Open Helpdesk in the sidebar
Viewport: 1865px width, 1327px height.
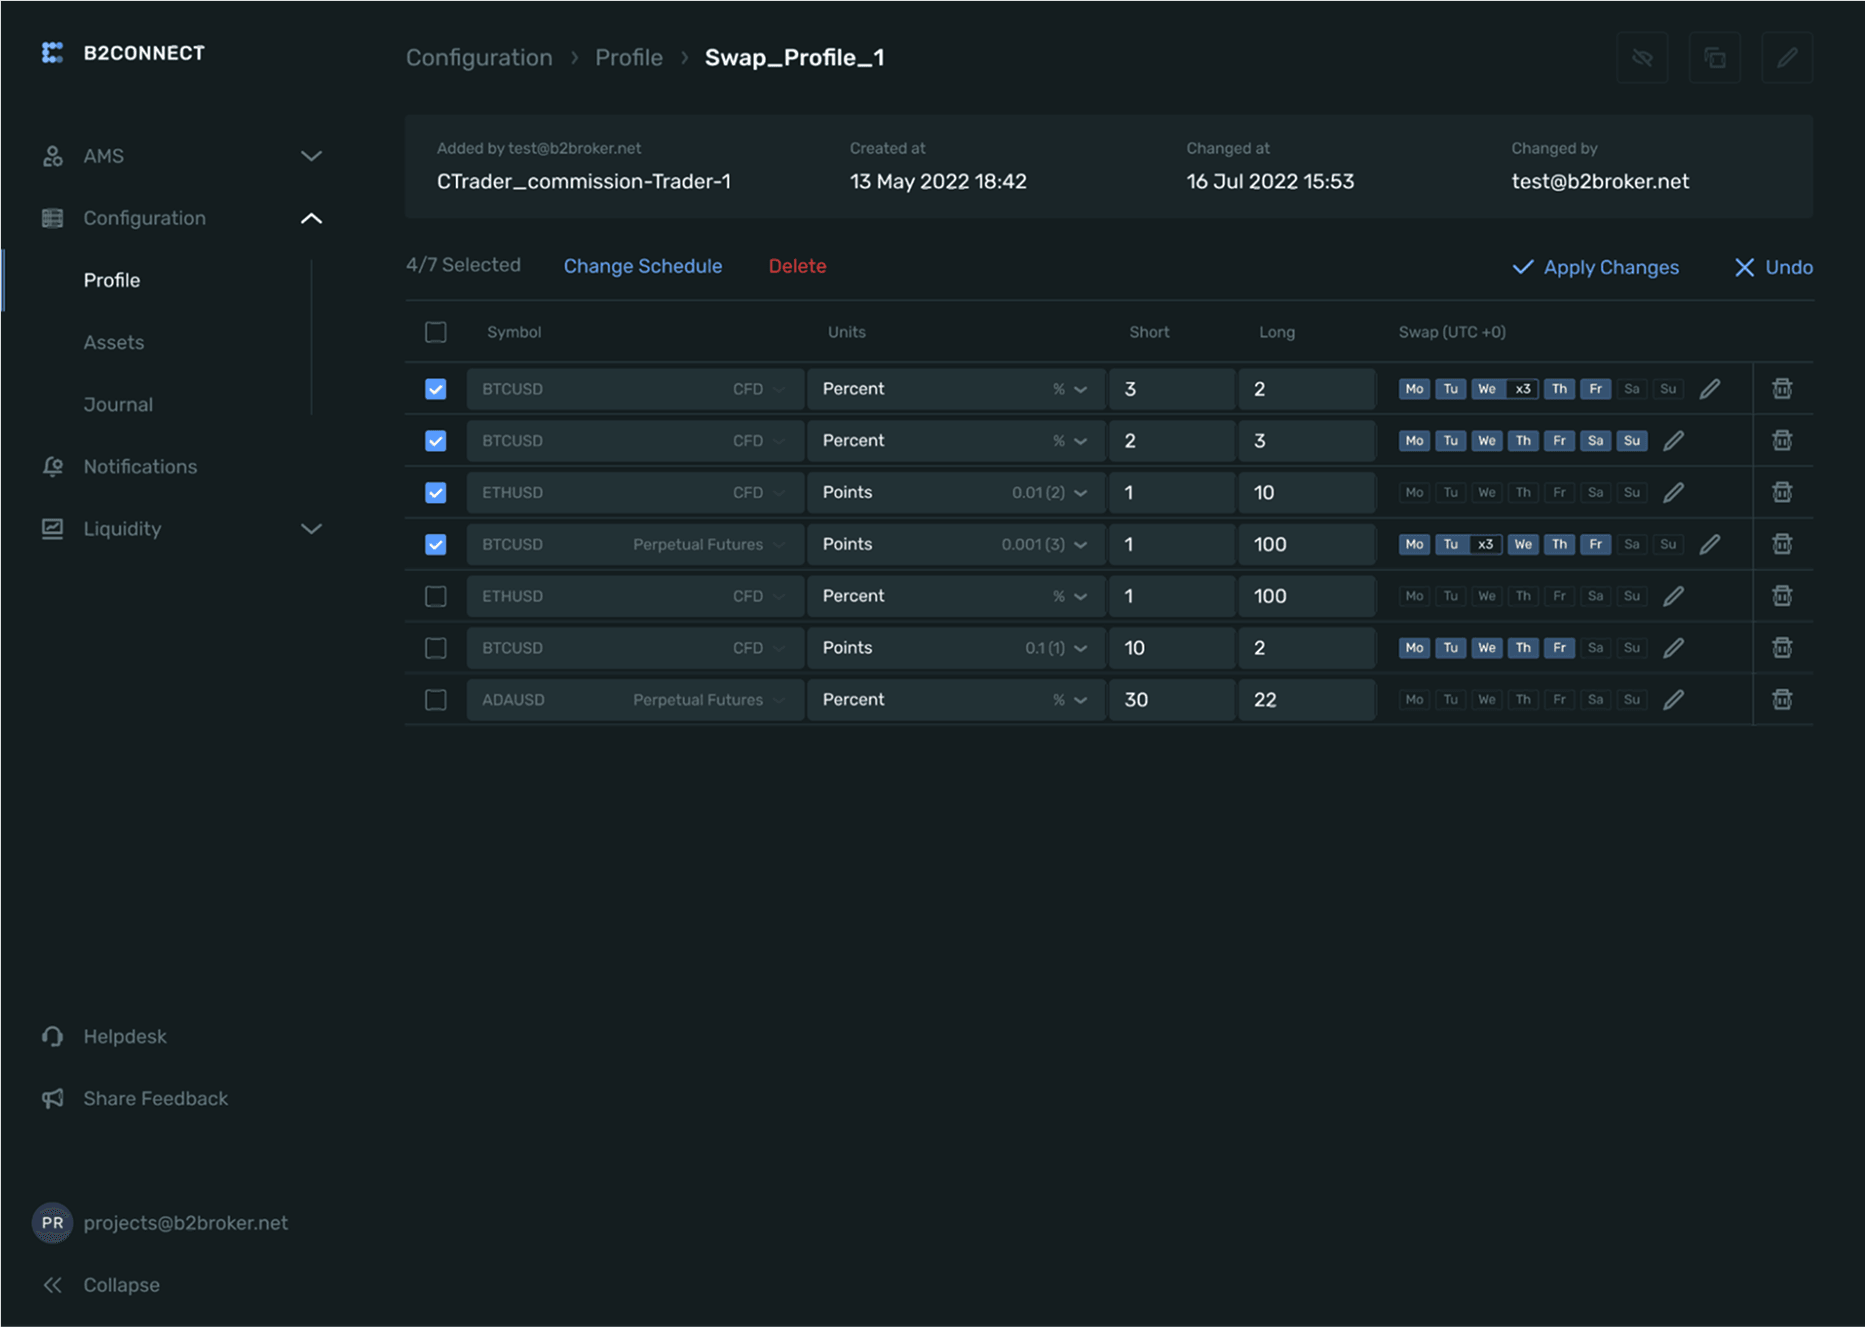125,1037
